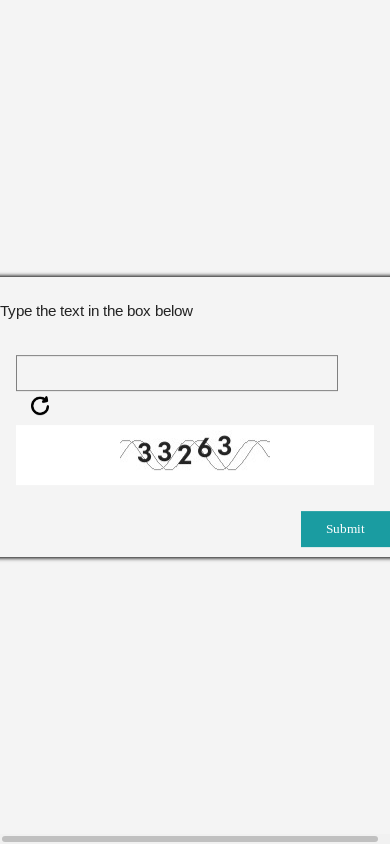This screenshot has height=844, width=390.
Task: Click the word 'Type' in the instruction
Action: (16, 311)
